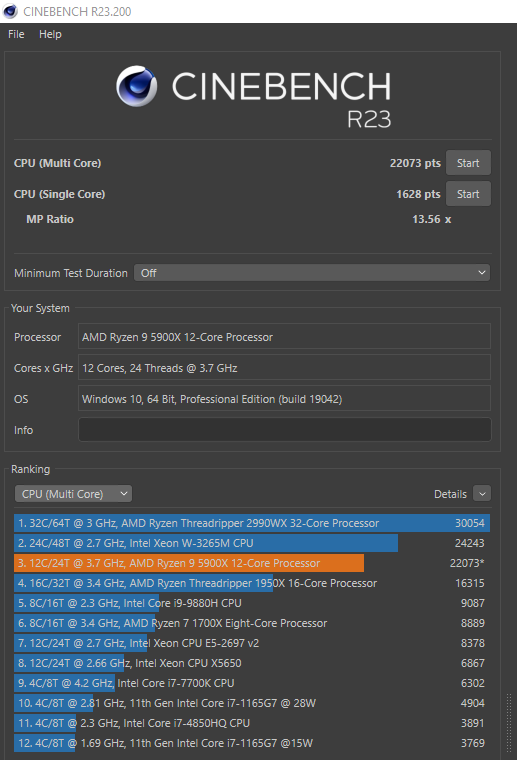Screen dimensions: 517x760
Task: Select the orange Ryzen 9 5900X ranking row
Action: tap(252, 563)
